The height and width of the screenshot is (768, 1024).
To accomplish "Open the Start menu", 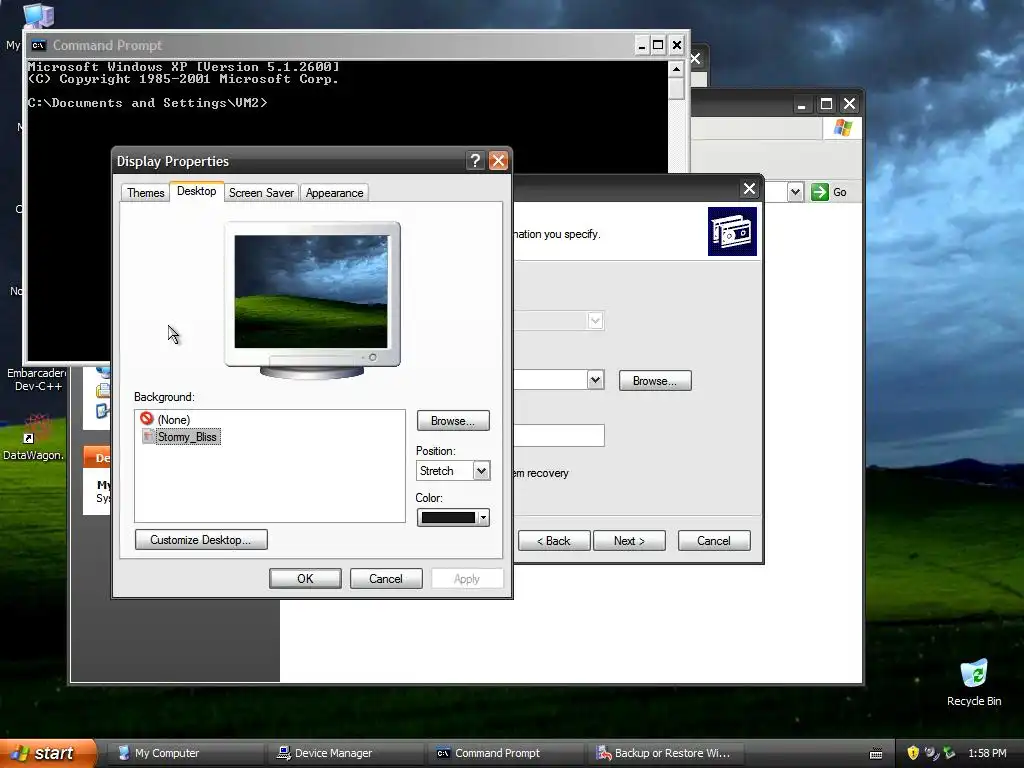I will (48, 753).
